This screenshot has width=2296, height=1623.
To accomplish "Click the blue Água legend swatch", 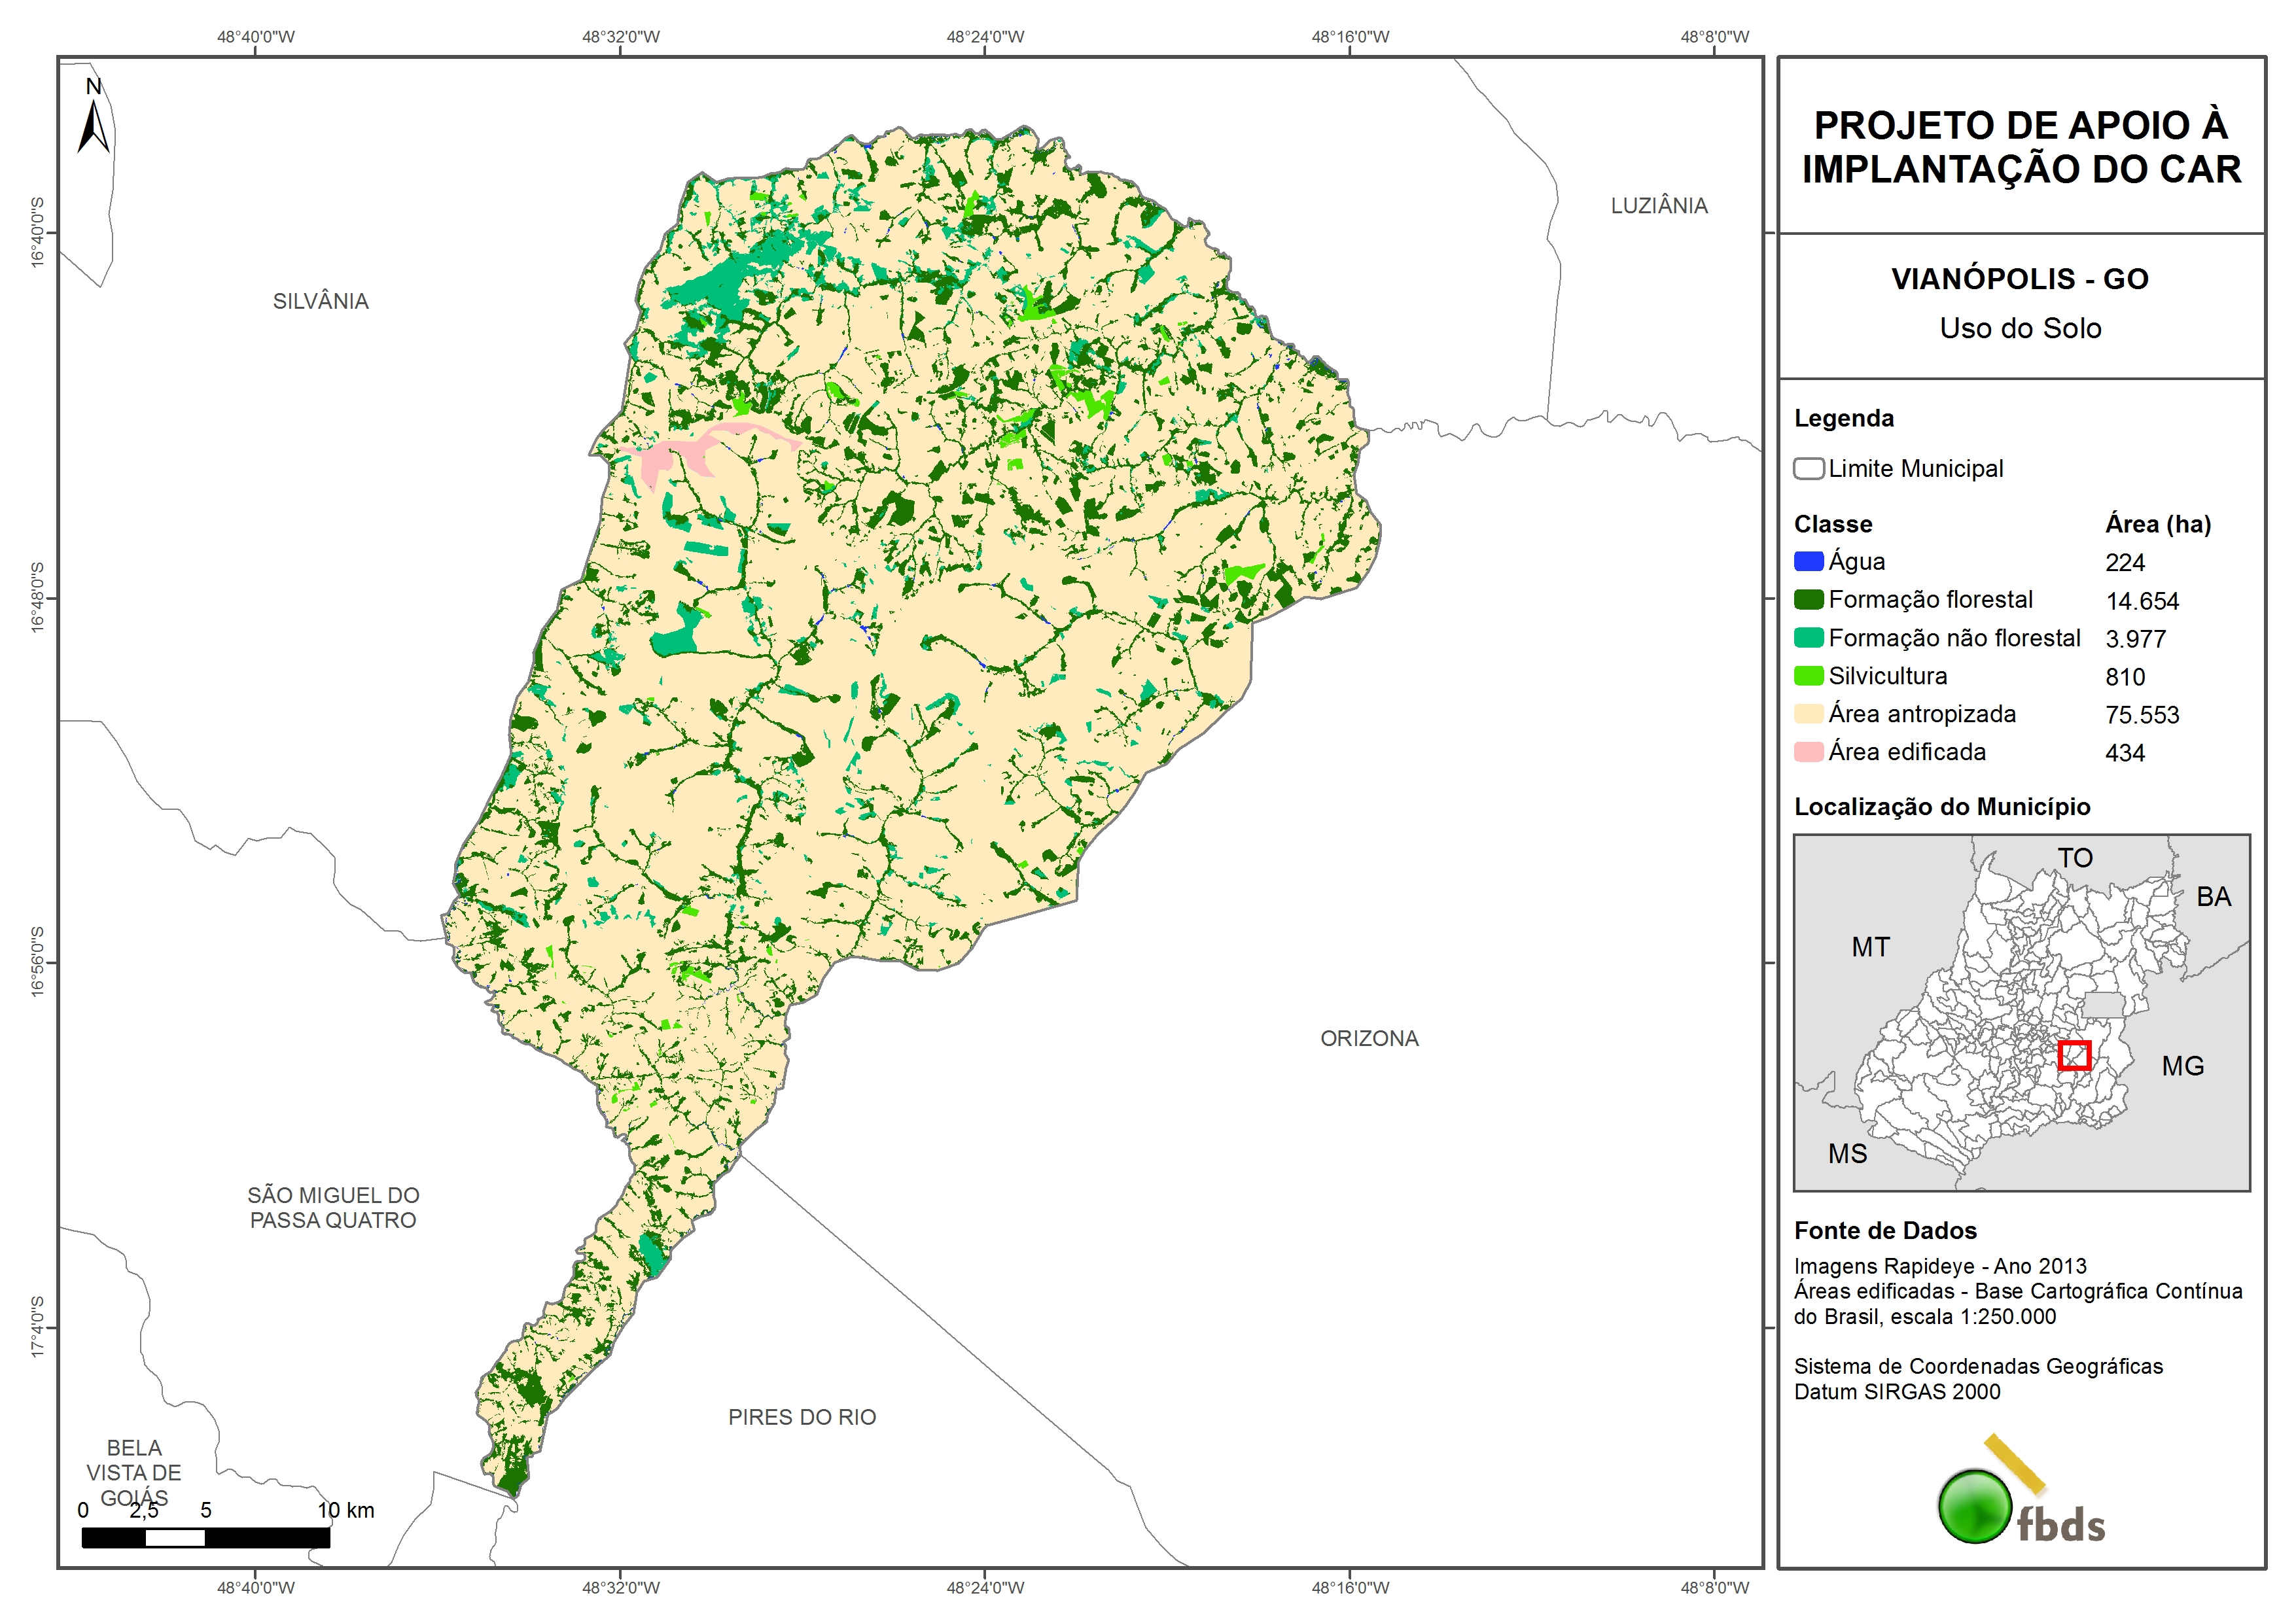I will pos(1808,561).
